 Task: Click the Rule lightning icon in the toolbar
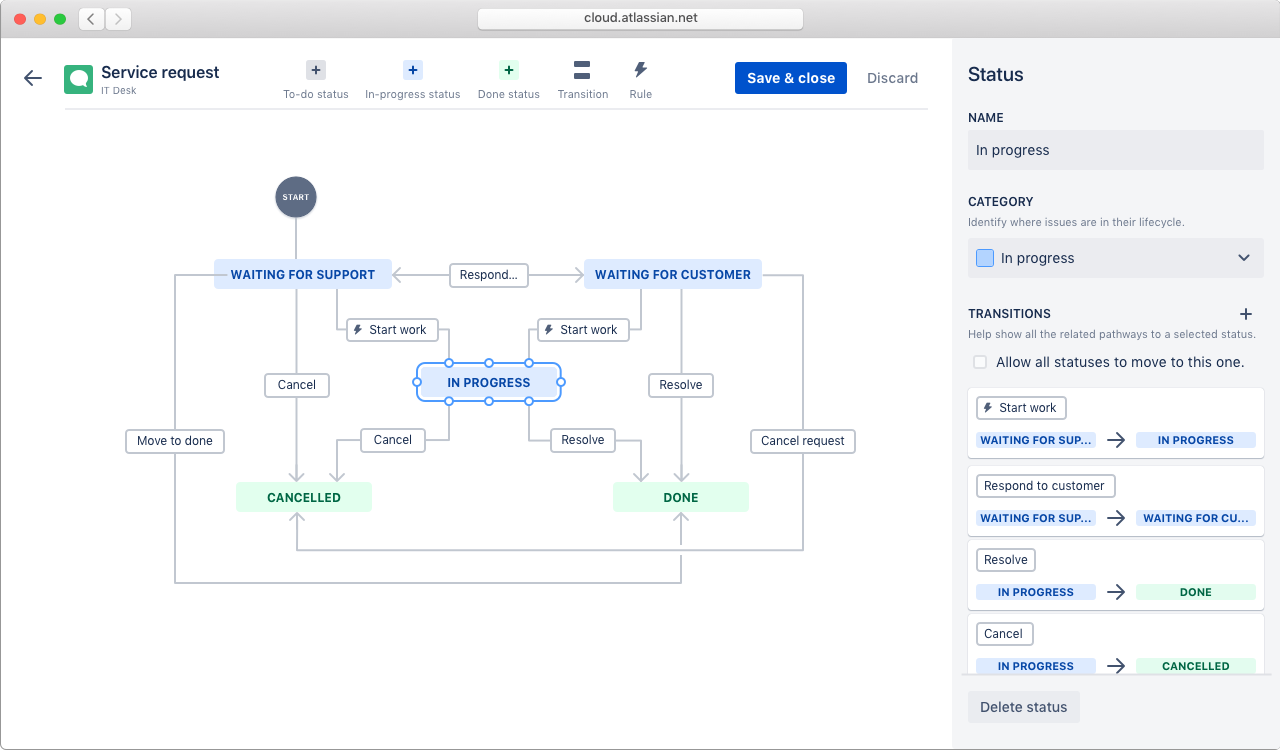(x=640, y=70)
